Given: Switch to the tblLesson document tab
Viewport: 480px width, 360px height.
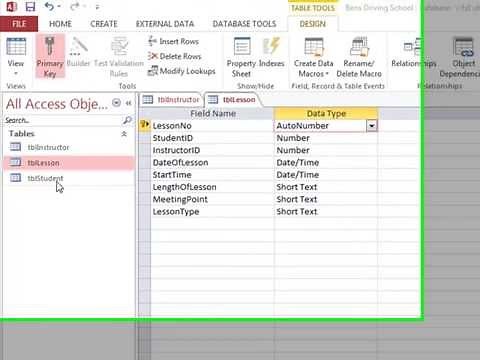Looking at the screenshot, I should tap(232, 99).
